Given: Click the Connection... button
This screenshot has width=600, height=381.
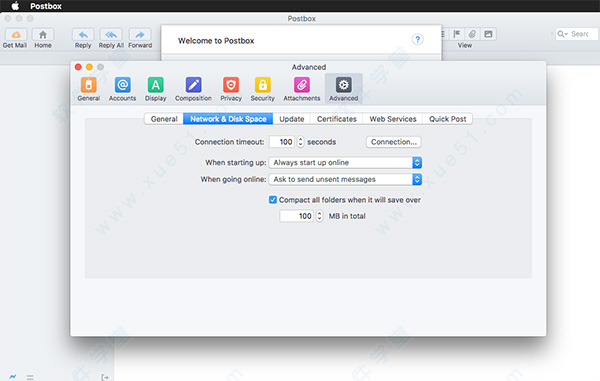Looking at the screenshot, I should pyautogui.click(x=394, y=142).
